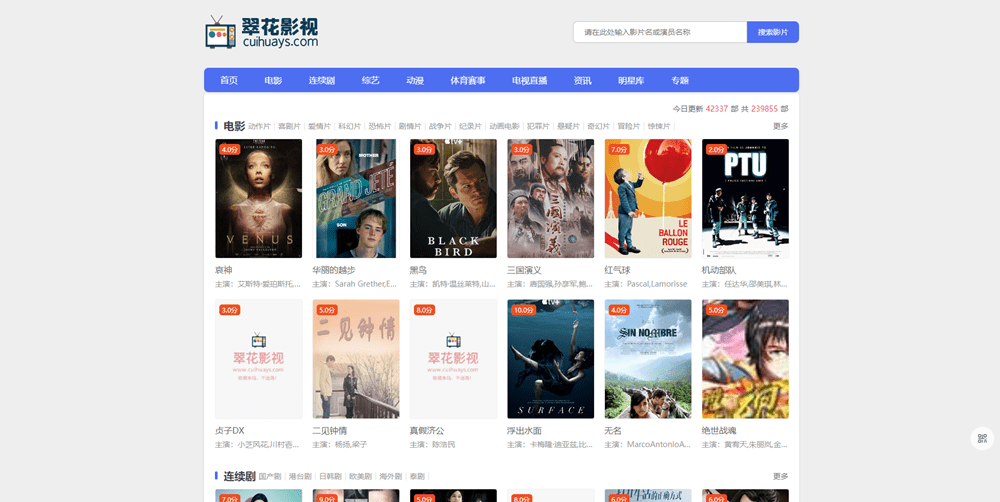Click the 黑鸟 title text

[x=418, y=270]
